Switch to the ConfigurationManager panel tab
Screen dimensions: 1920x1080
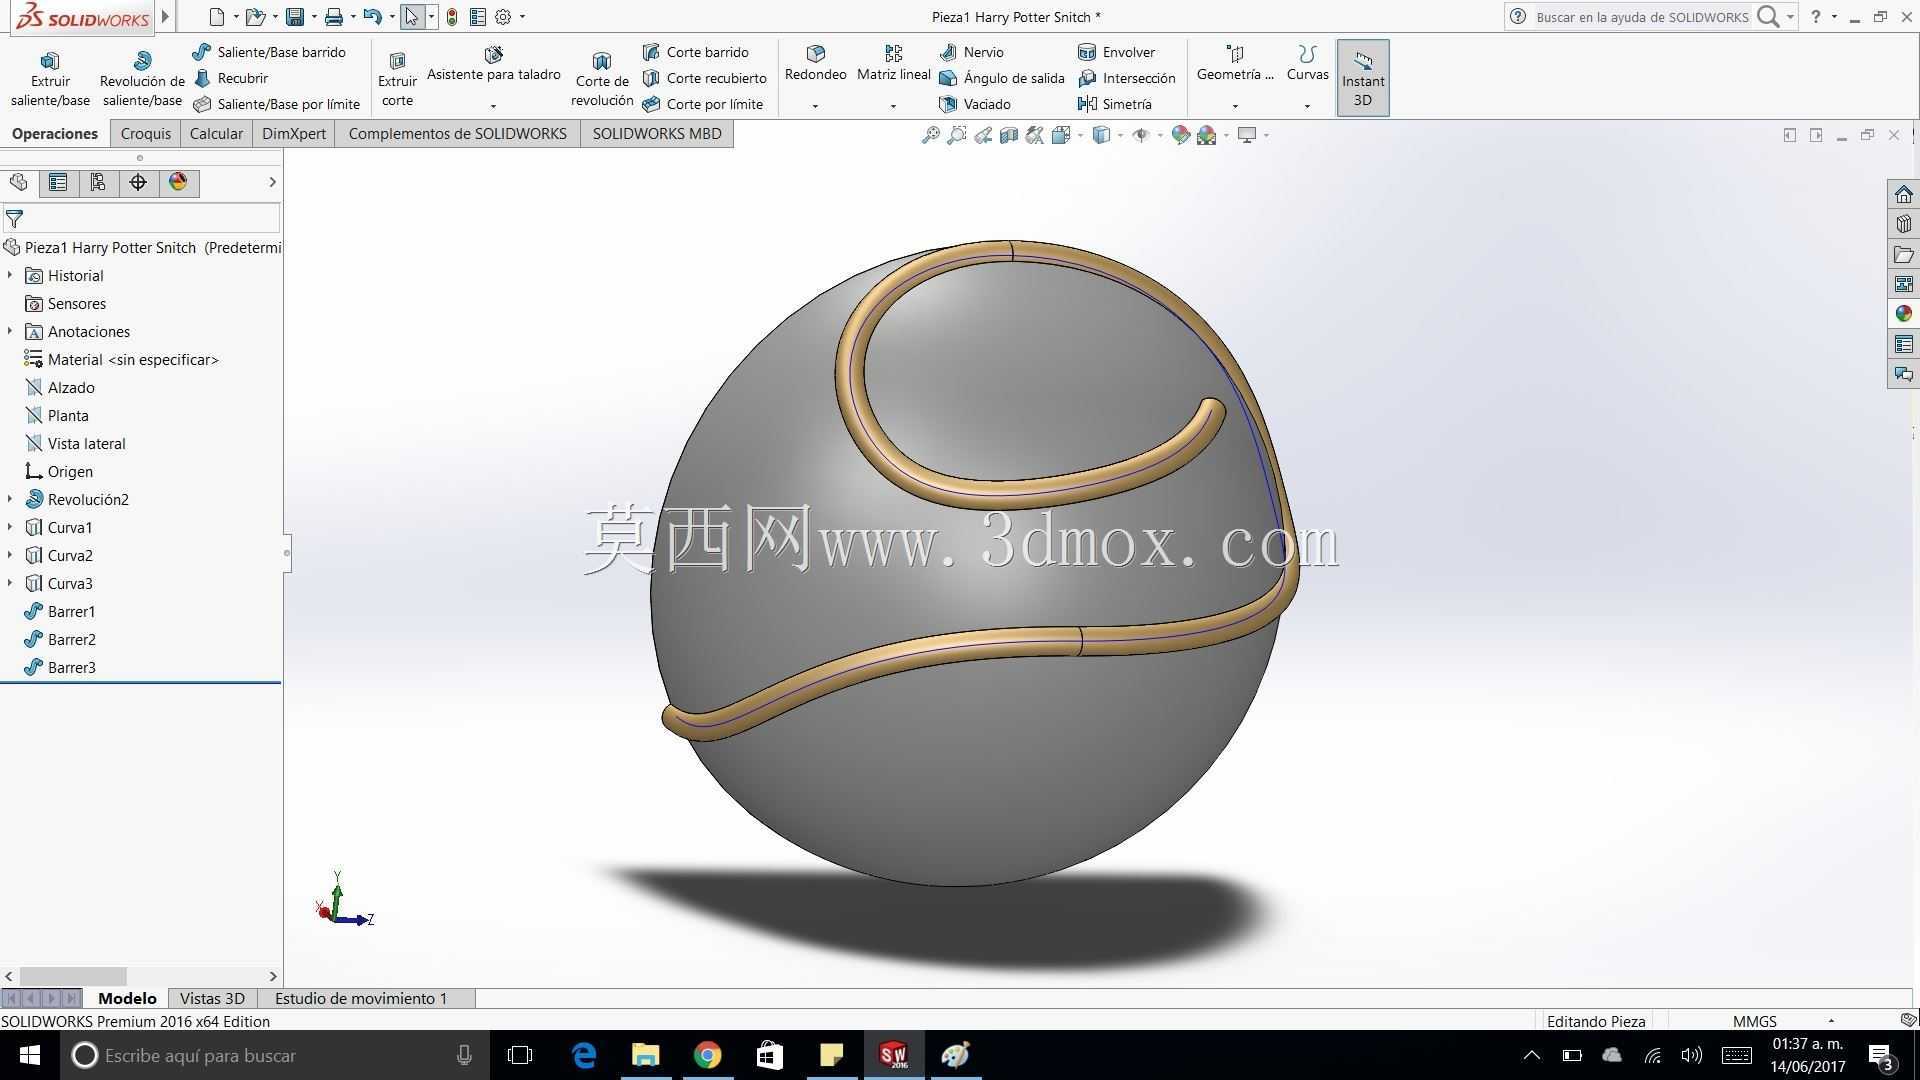coord(98,182)
